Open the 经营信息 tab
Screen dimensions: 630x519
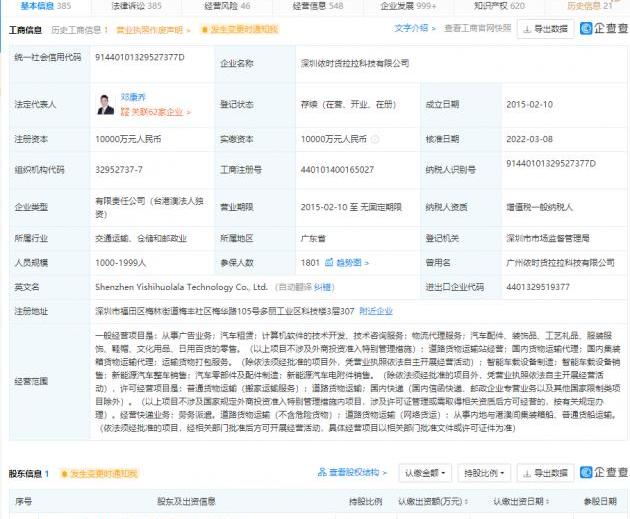[318, 6]
